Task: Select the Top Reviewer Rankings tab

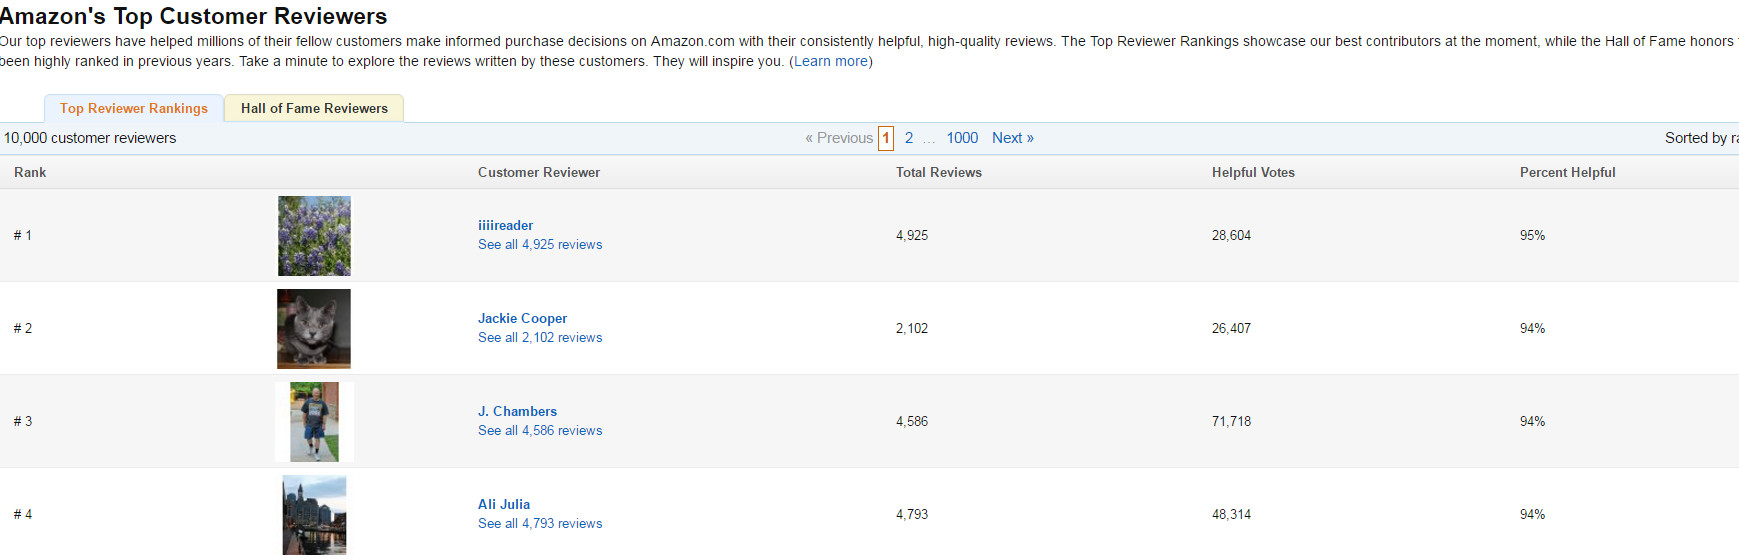Action: tap(134, 108)
